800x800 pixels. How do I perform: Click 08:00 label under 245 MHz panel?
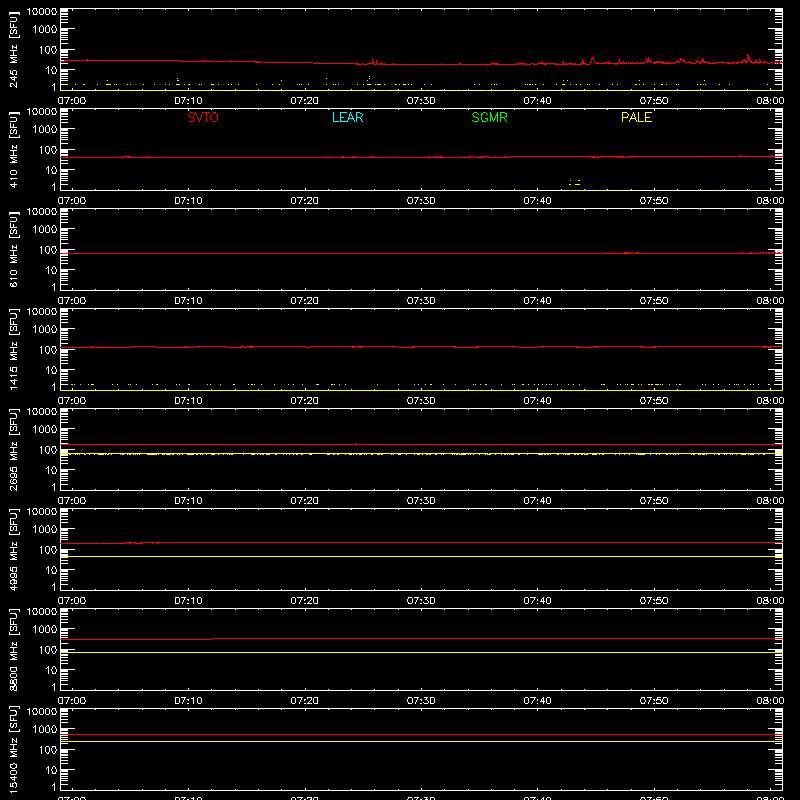[x=770, y=101]
